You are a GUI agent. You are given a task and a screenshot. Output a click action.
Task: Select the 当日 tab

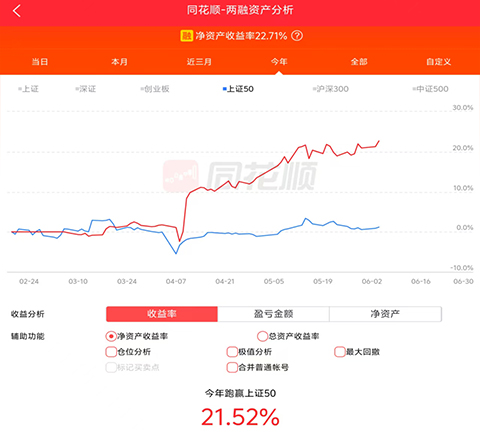[x=40, y=62]
